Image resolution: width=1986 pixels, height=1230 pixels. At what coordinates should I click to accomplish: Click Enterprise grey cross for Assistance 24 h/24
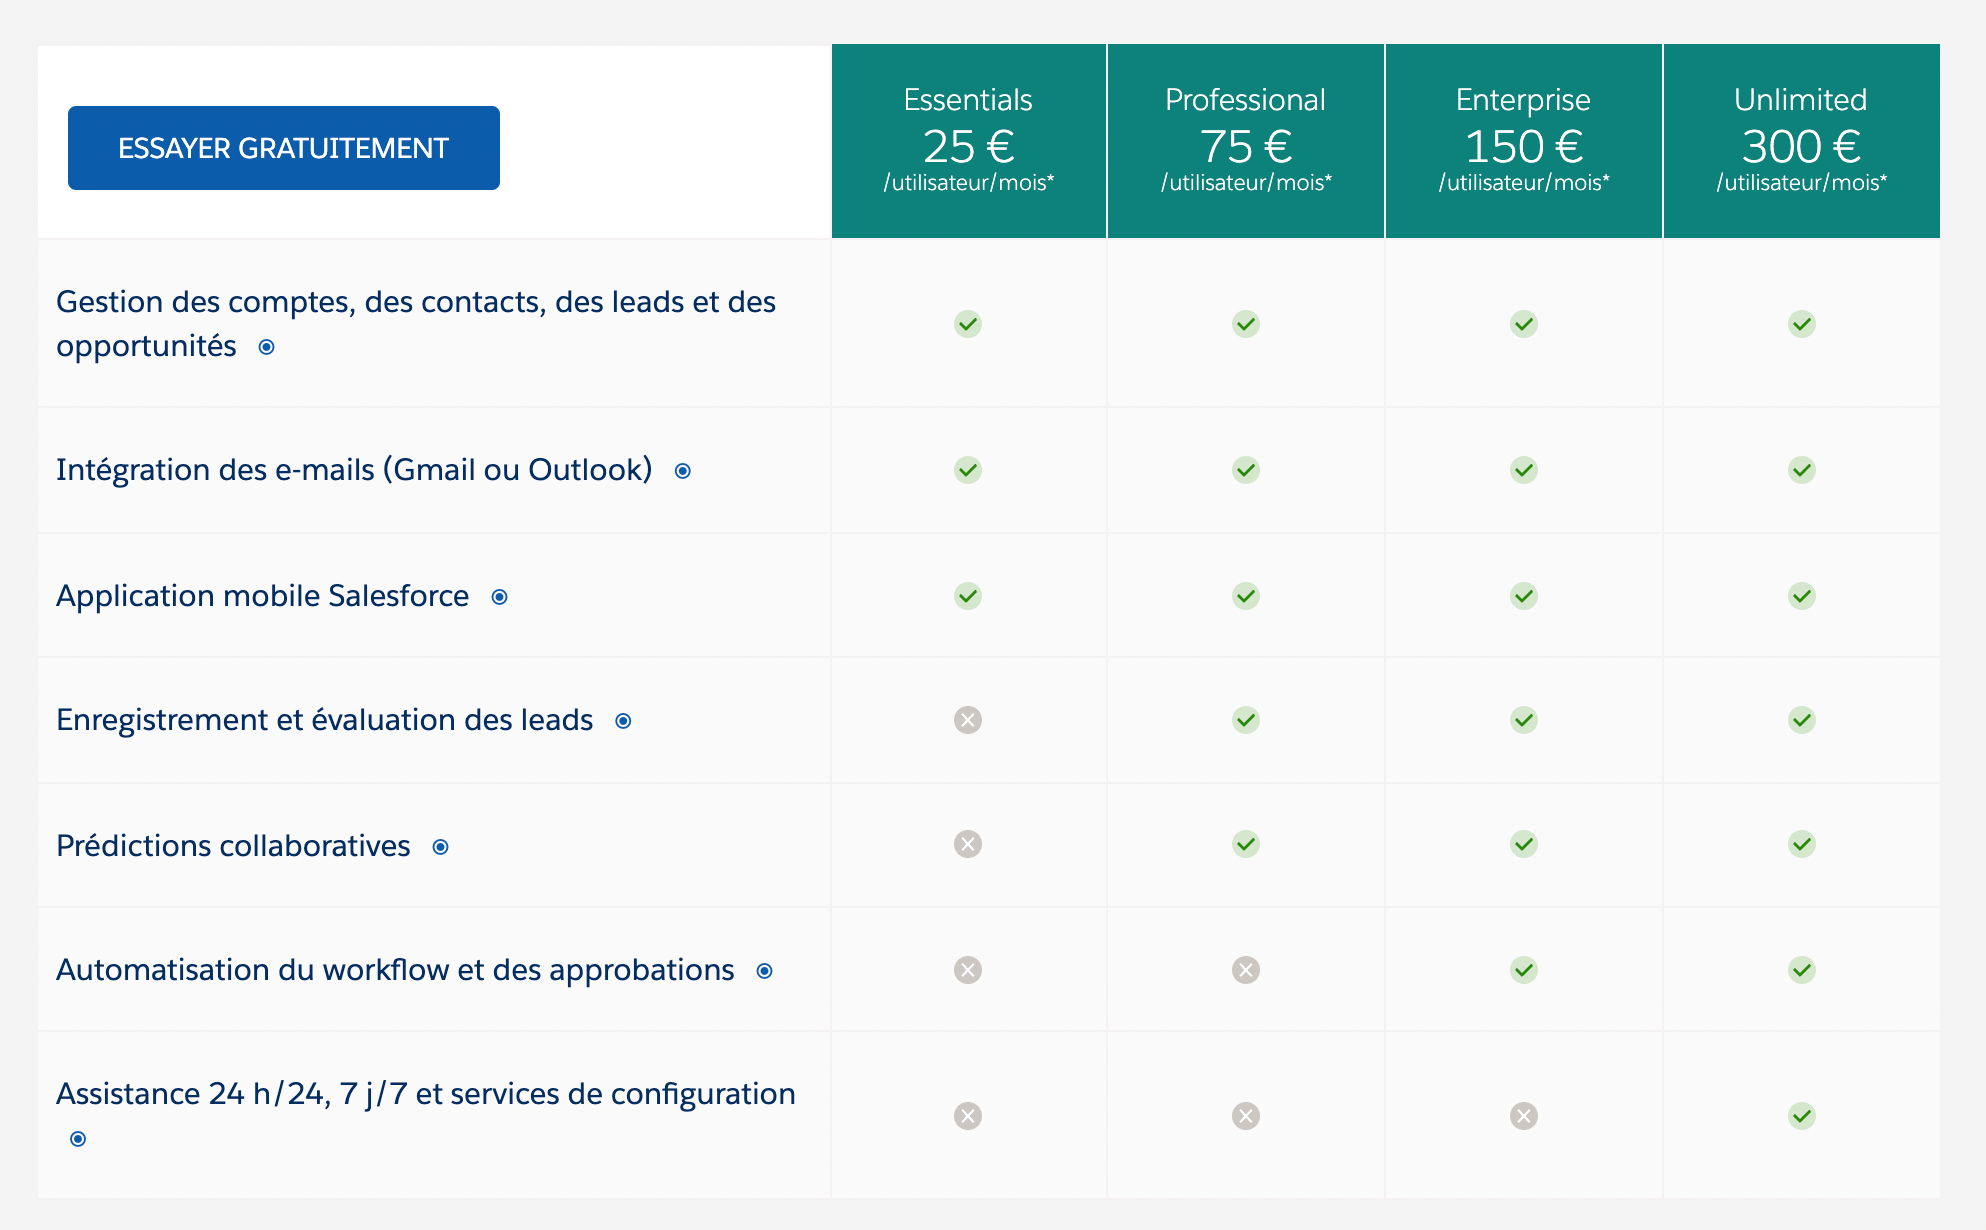(x=1524, y=1116)
